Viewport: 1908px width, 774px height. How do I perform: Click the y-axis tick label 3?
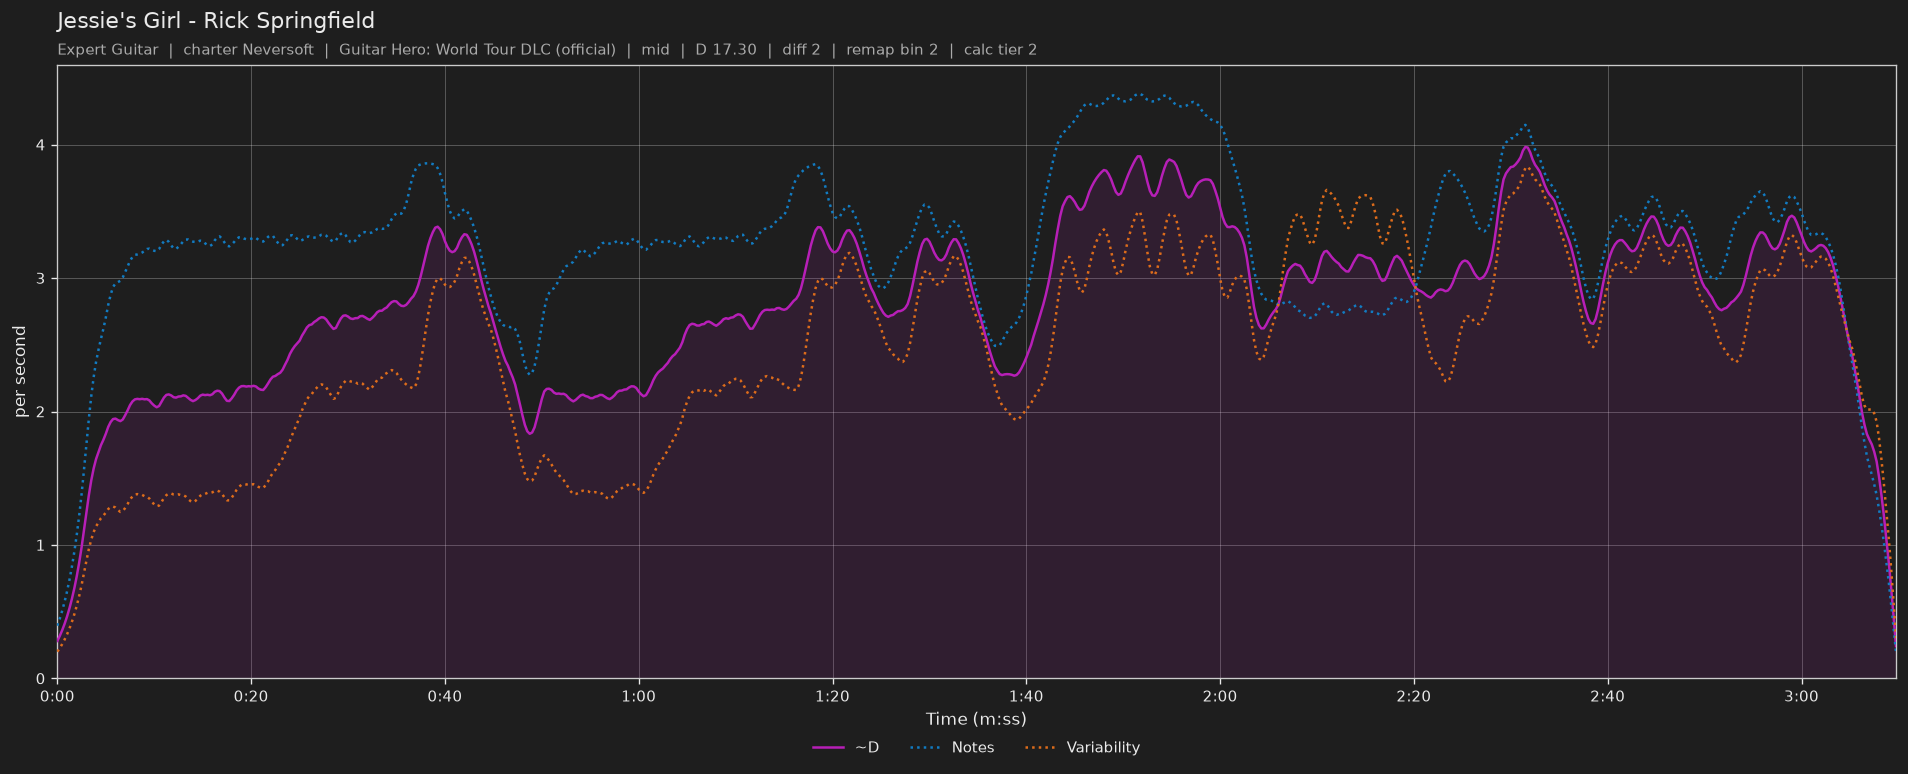point(42,279)
